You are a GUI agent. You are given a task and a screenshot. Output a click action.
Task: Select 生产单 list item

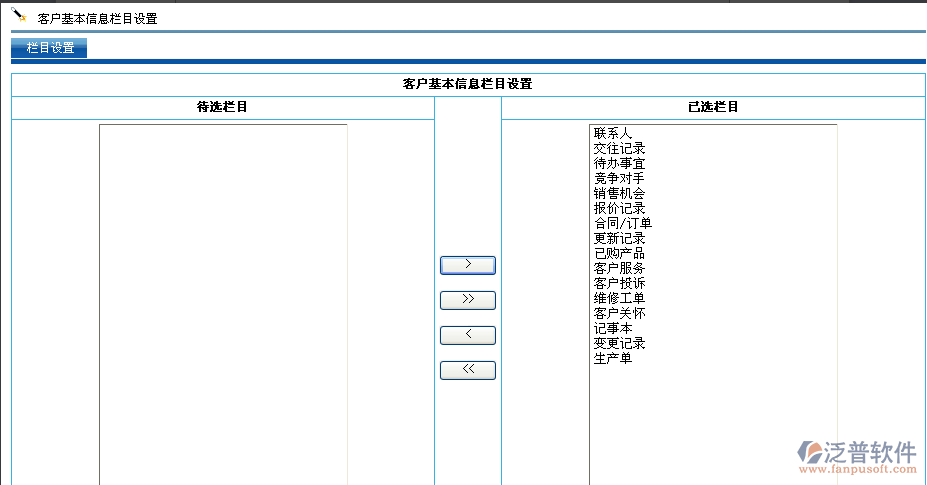(x=613, y=358)
